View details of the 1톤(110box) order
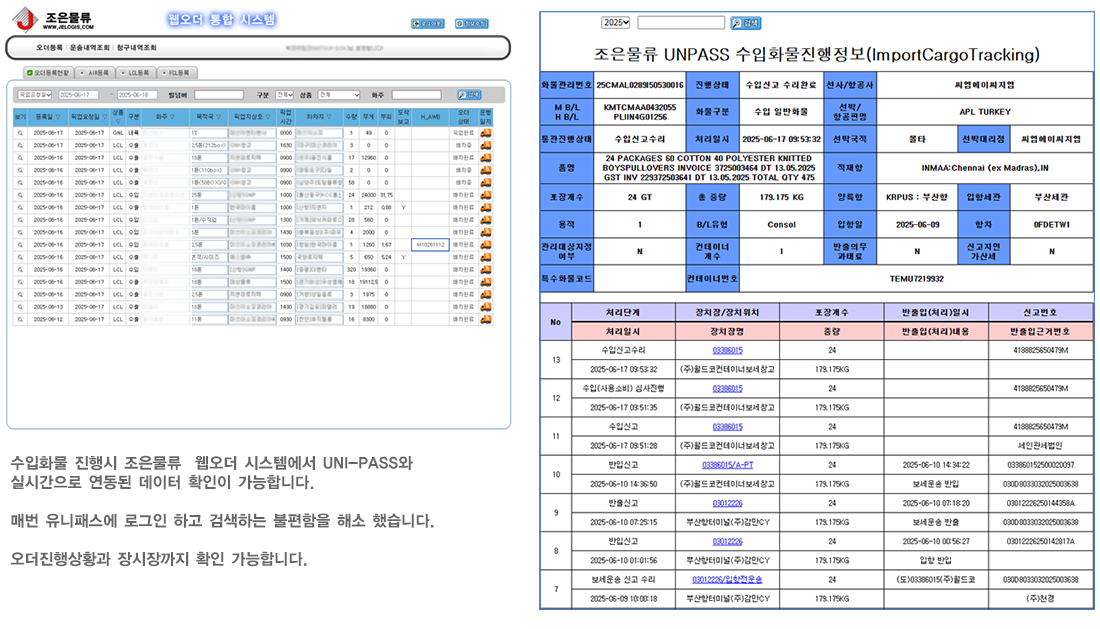Viewport: 1100px width, 629px height. 20,170
